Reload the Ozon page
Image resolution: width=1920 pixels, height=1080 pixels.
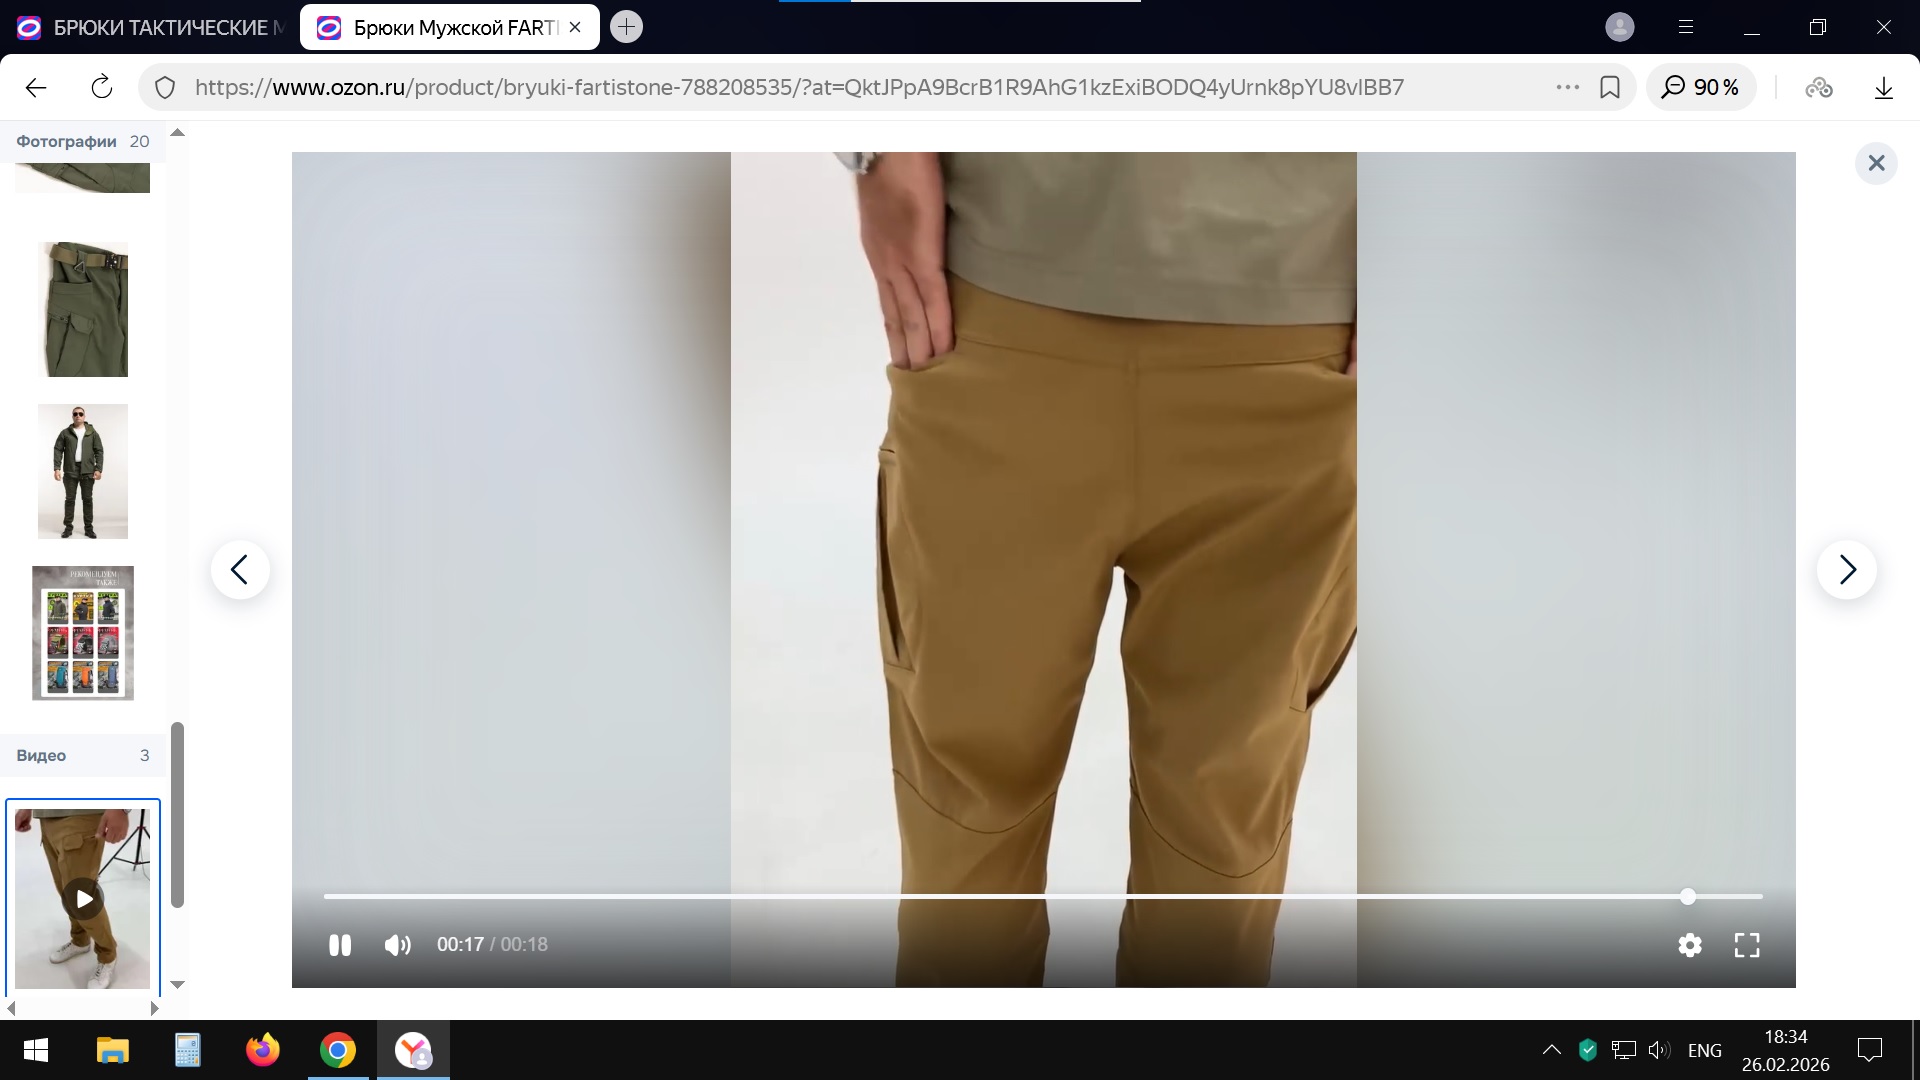click(x=101, y=88)
